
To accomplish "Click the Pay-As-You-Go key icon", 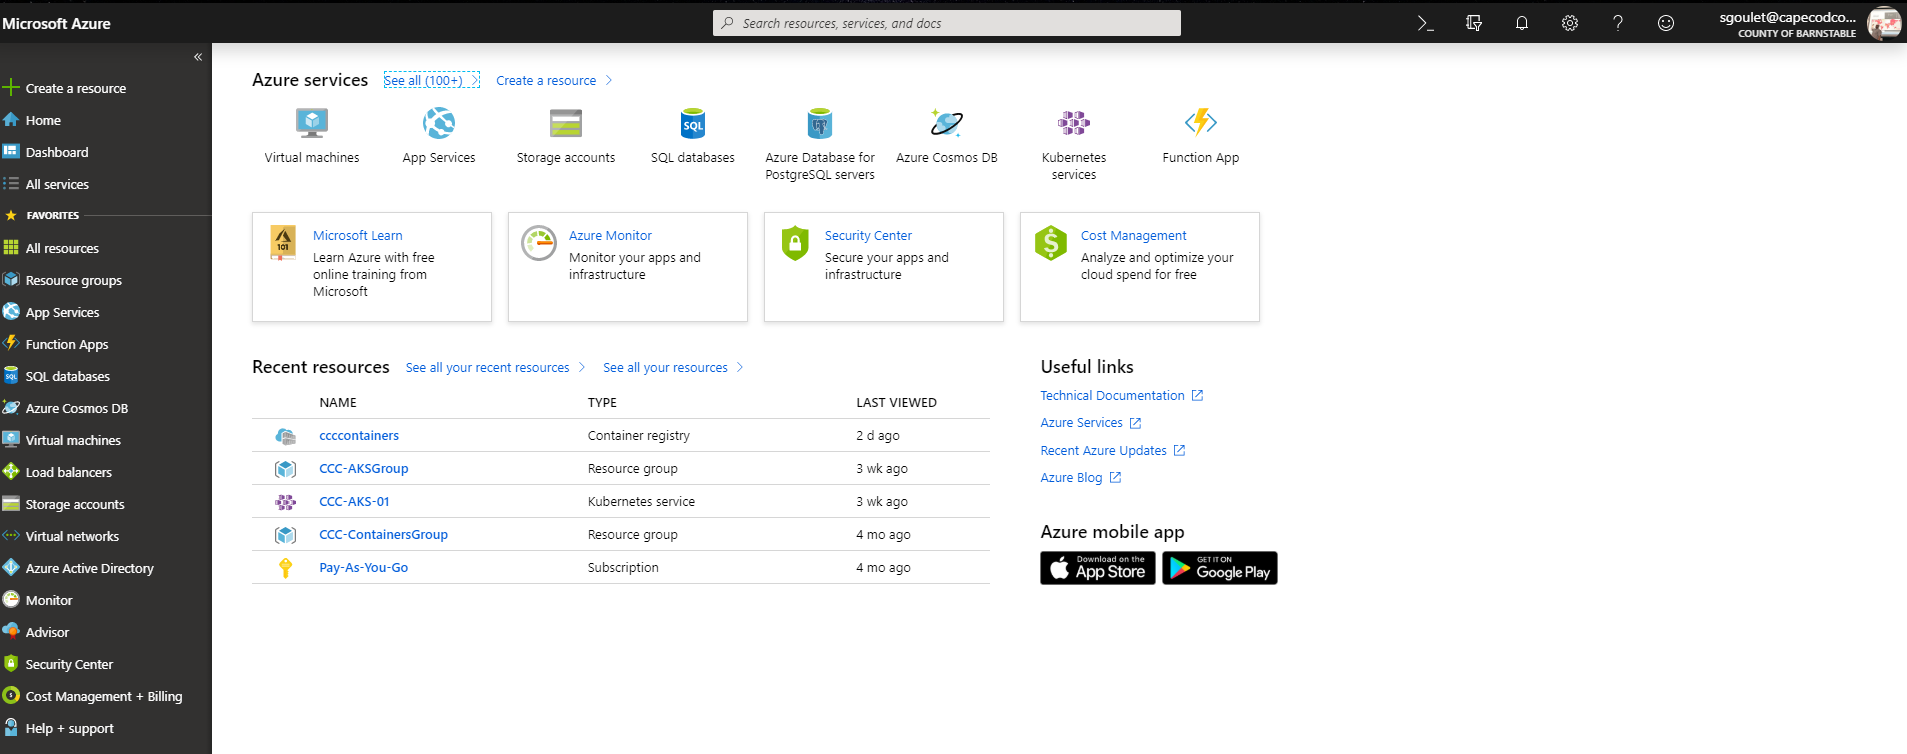I will click(286, 568).
